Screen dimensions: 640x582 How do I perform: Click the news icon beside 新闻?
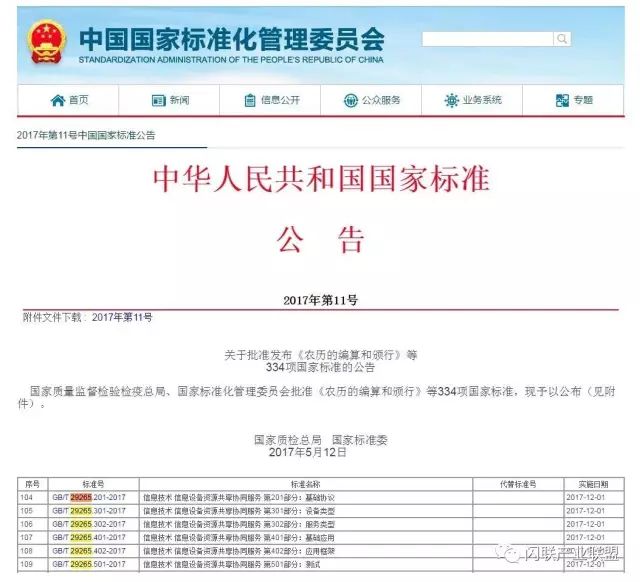click(x=158, y=100)
